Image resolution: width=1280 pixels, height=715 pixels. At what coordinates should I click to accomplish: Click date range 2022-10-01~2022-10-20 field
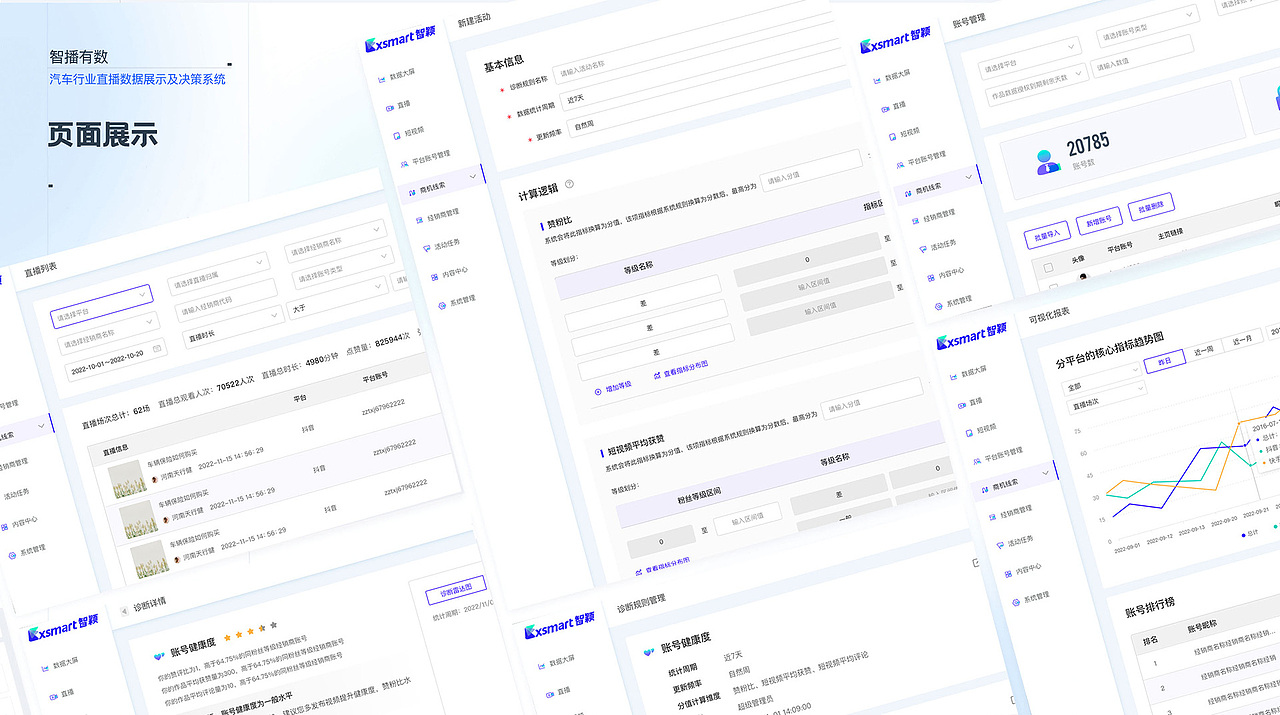[x=117, y=361]
